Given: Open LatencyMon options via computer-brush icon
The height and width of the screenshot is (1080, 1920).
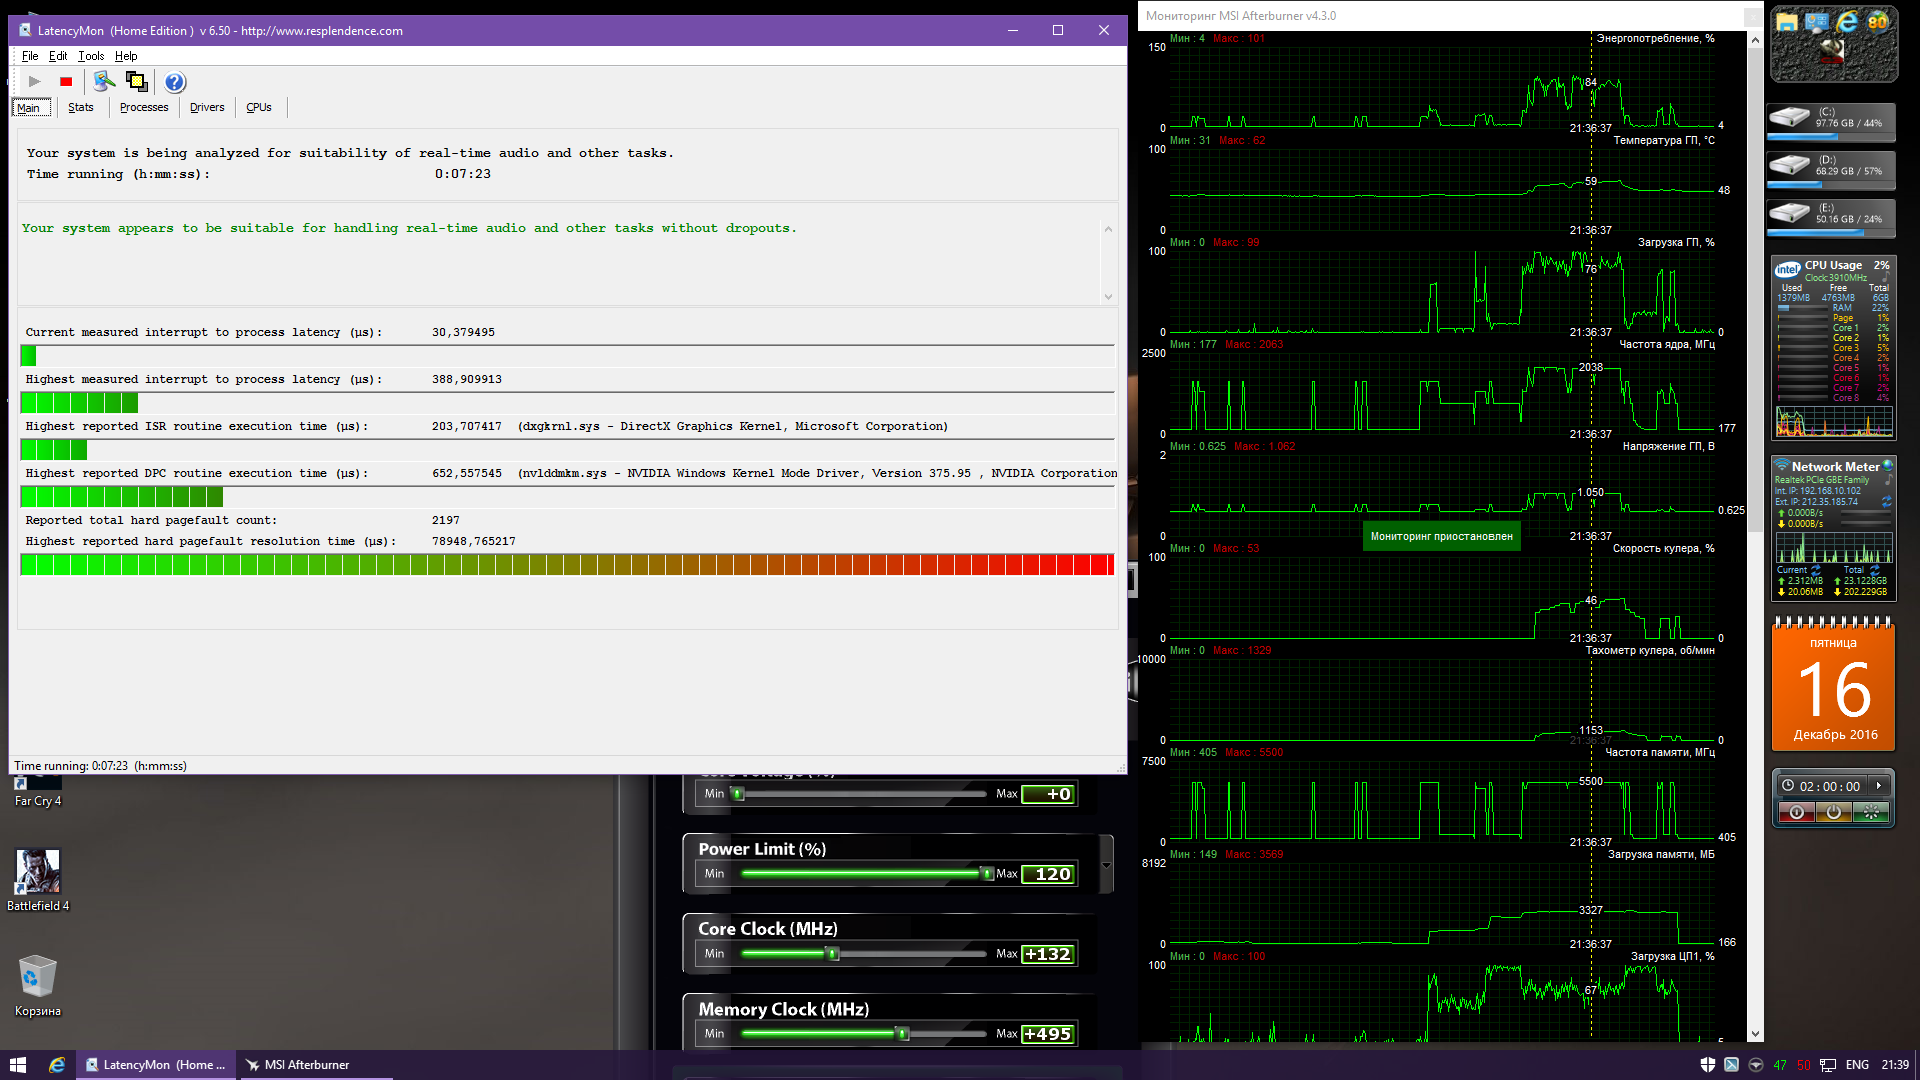Looking at the screenshot, I should click(104, 82).
